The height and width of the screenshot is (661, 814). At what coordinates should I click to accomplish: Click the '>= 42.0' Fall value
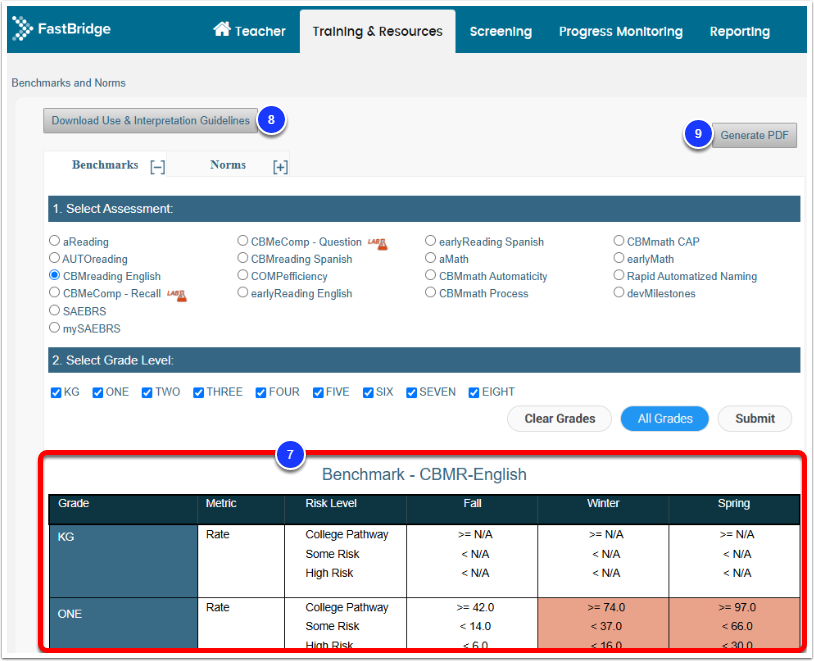click(475, 607)
